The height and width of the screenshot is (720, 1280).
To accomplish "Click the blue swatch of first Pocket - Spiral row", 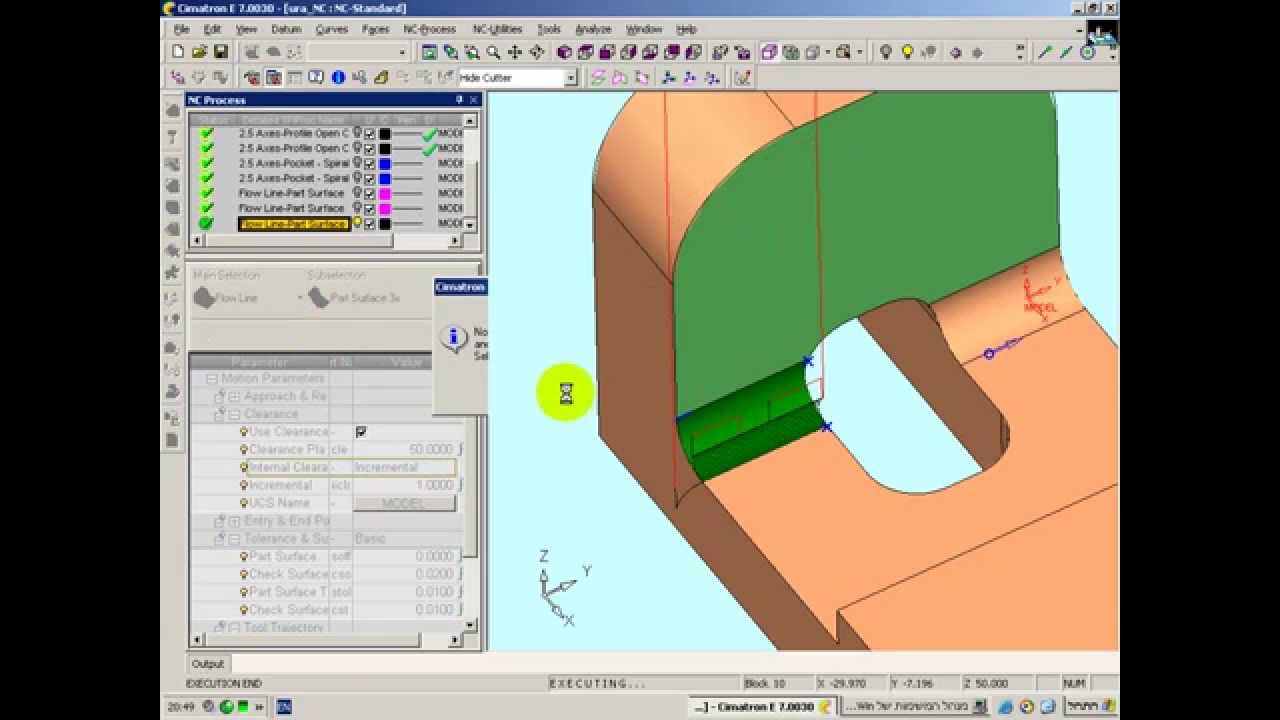I will pyautogui.click(x=384, y=163).
